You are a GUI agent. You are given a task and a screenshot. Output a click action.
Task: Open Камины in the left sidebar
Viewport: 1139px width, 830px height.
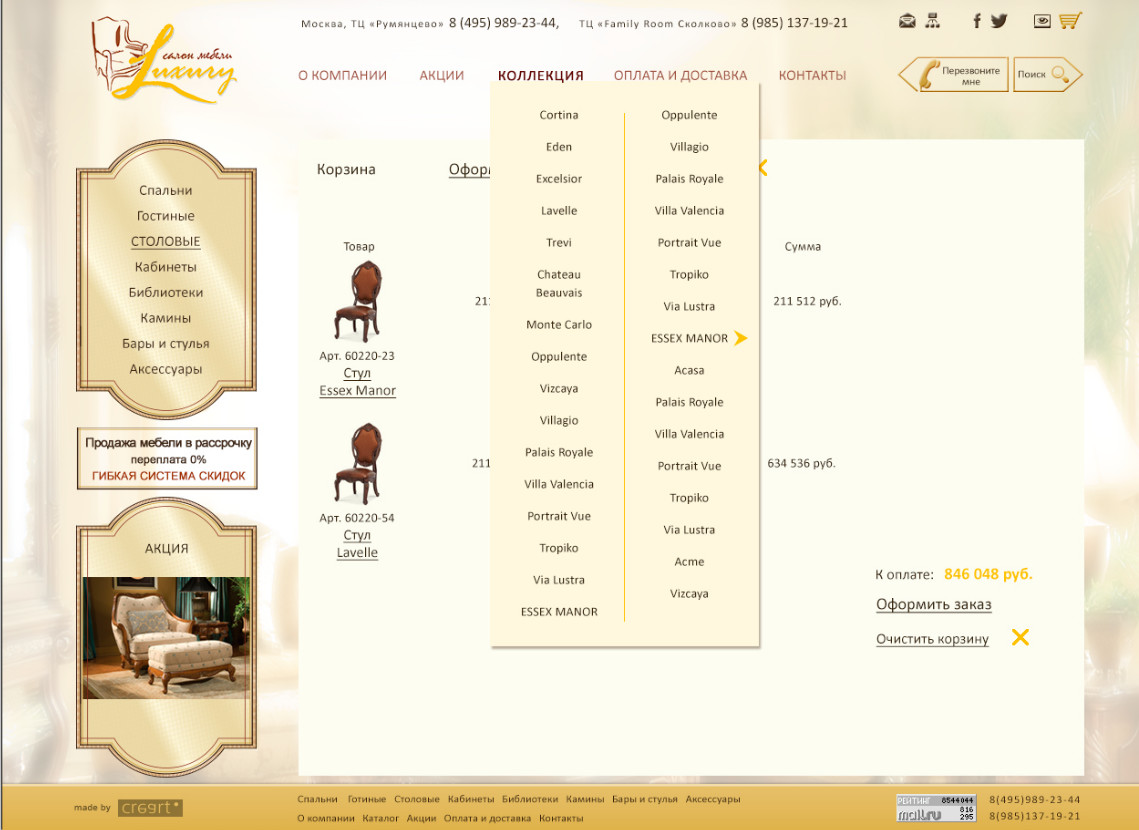pyautogui.click(x=166, y=318)
